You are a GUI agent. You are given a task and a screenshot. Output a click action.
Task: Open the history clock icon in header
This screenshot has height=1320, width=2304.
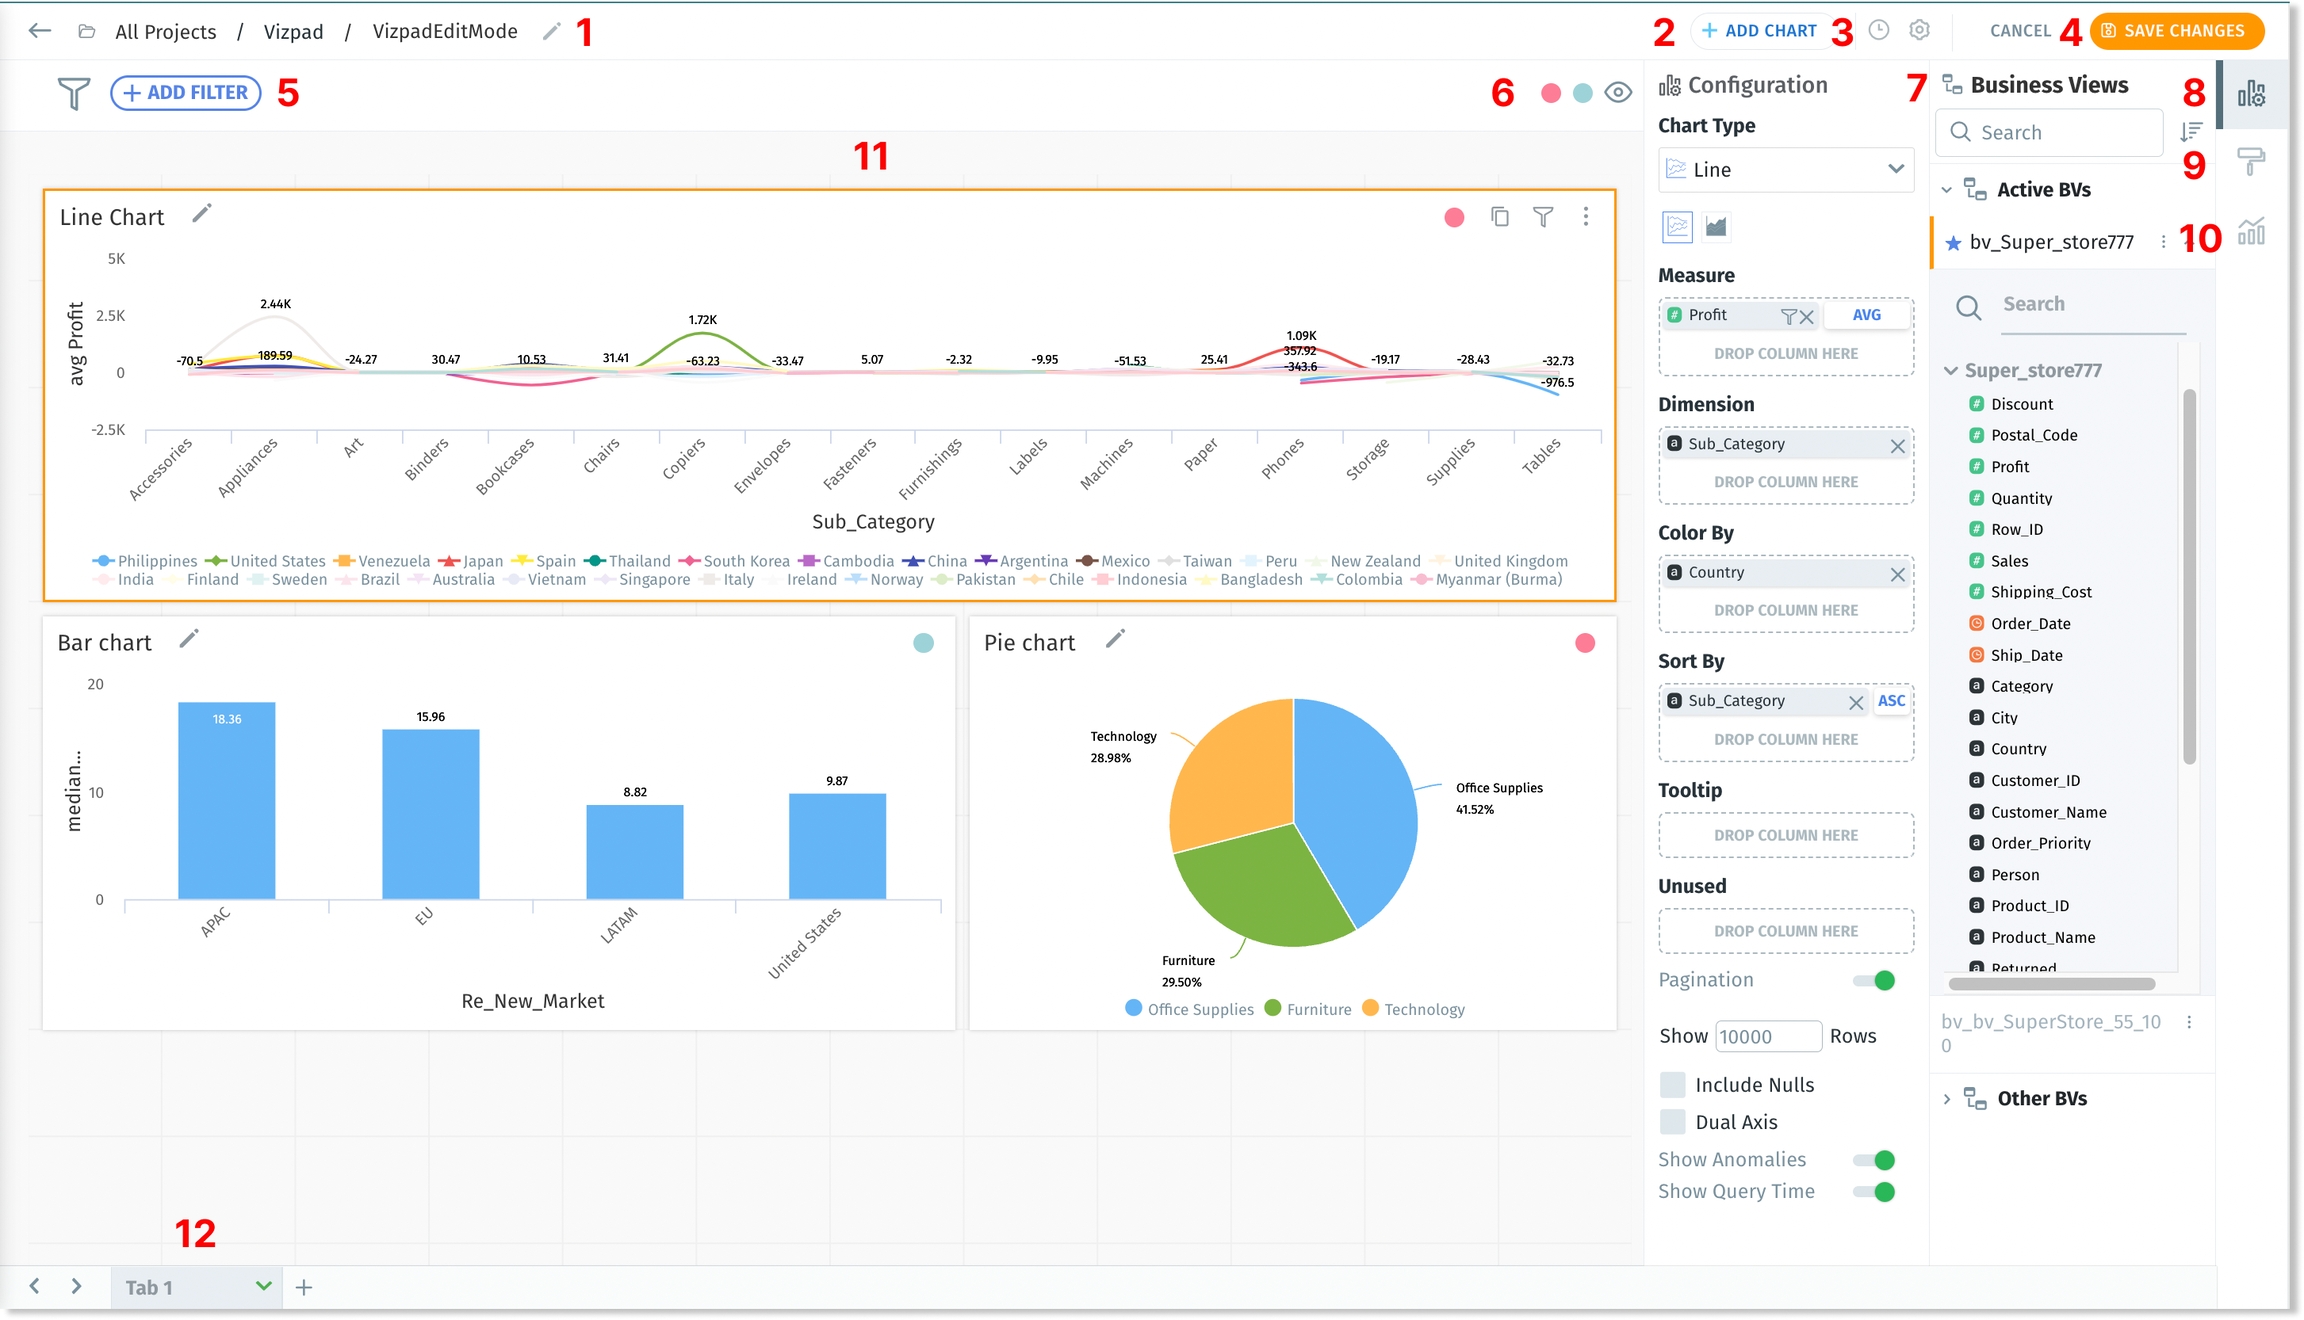[1879, 30]
